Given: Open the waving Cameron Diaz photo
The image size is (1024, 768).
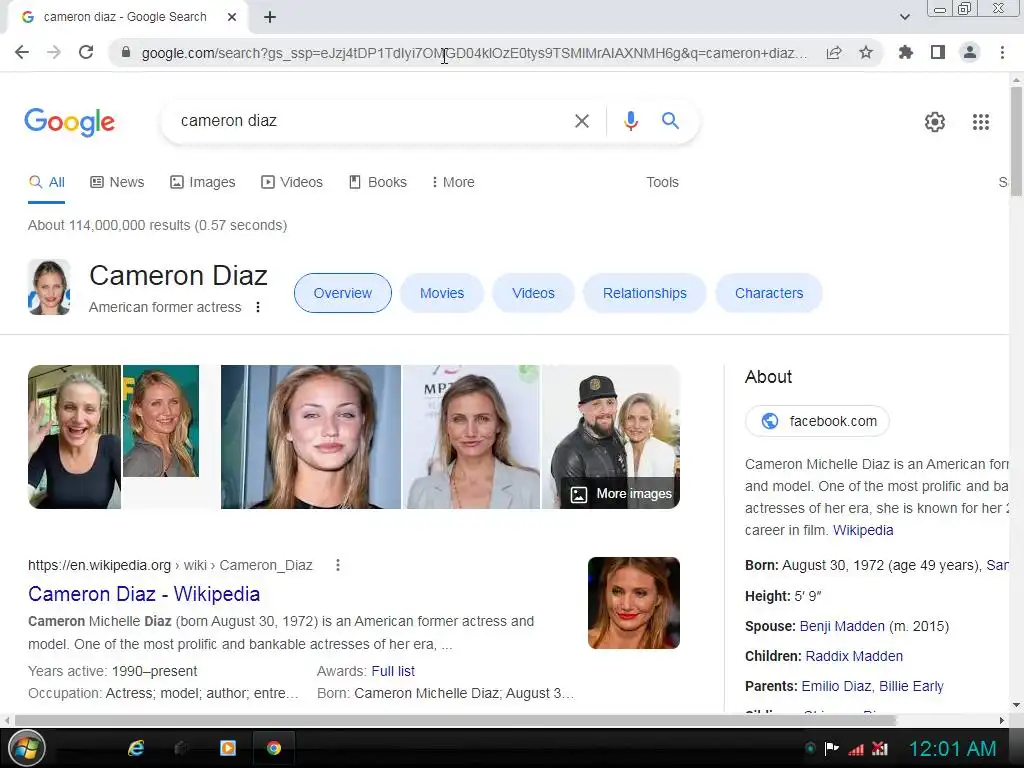Looking at the screenshot, I should point(74,437).
